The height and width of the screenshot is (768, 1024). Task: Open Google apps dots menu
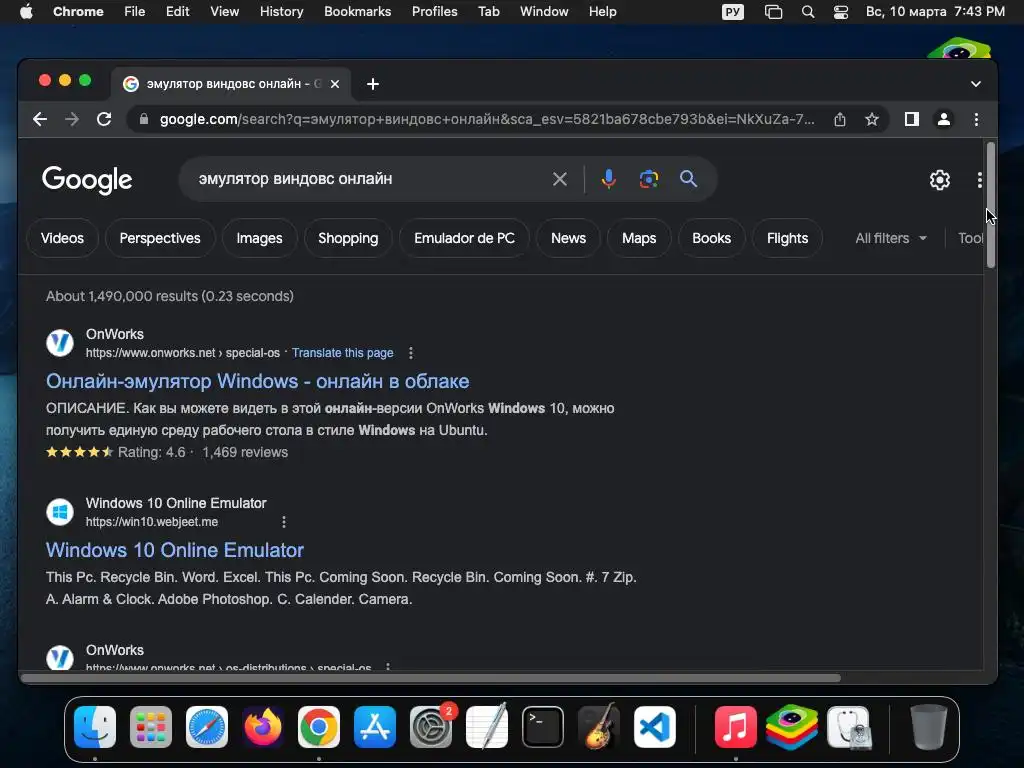pyautogui.click(x=980, y=180)
